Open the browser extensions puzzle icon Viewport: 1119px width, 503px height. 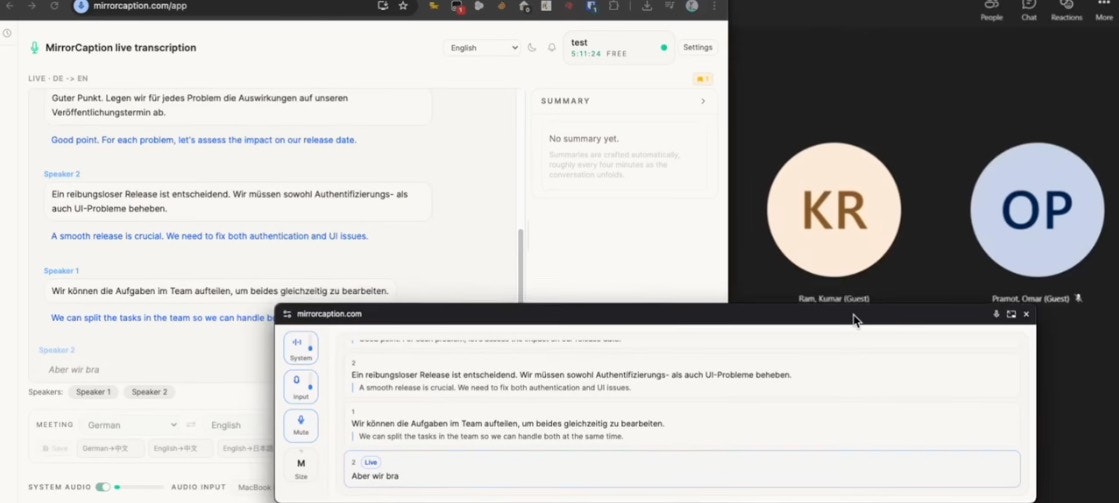614,6
